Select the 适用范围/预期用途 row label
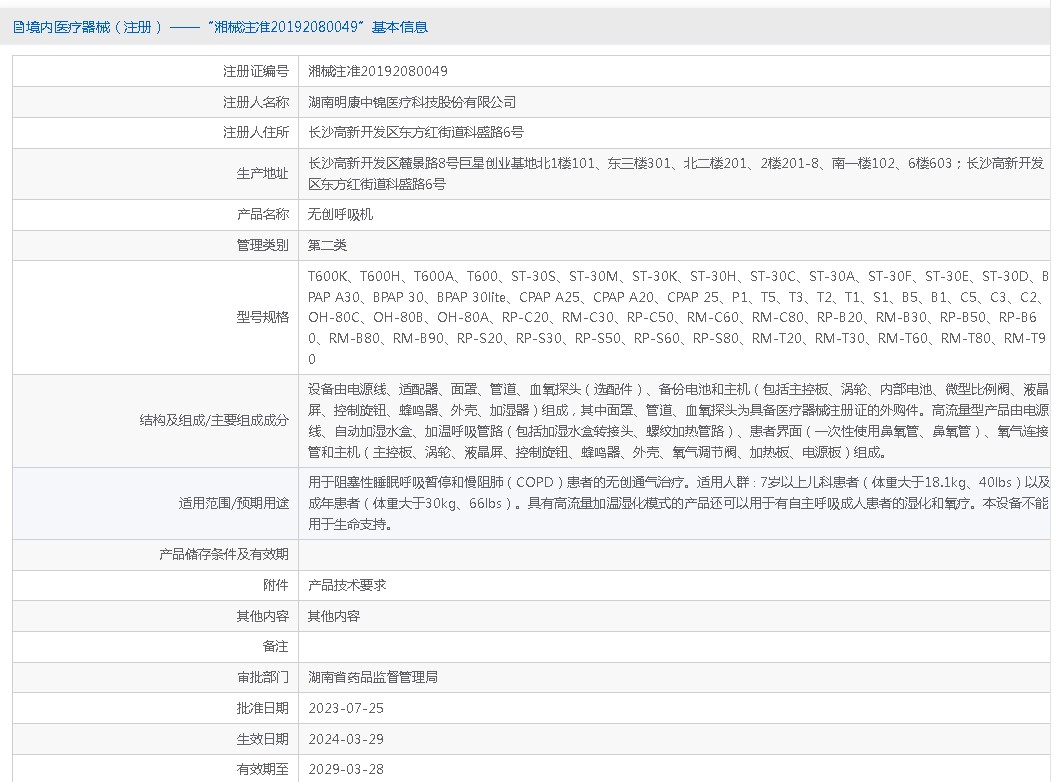 [x=234, y=504]
